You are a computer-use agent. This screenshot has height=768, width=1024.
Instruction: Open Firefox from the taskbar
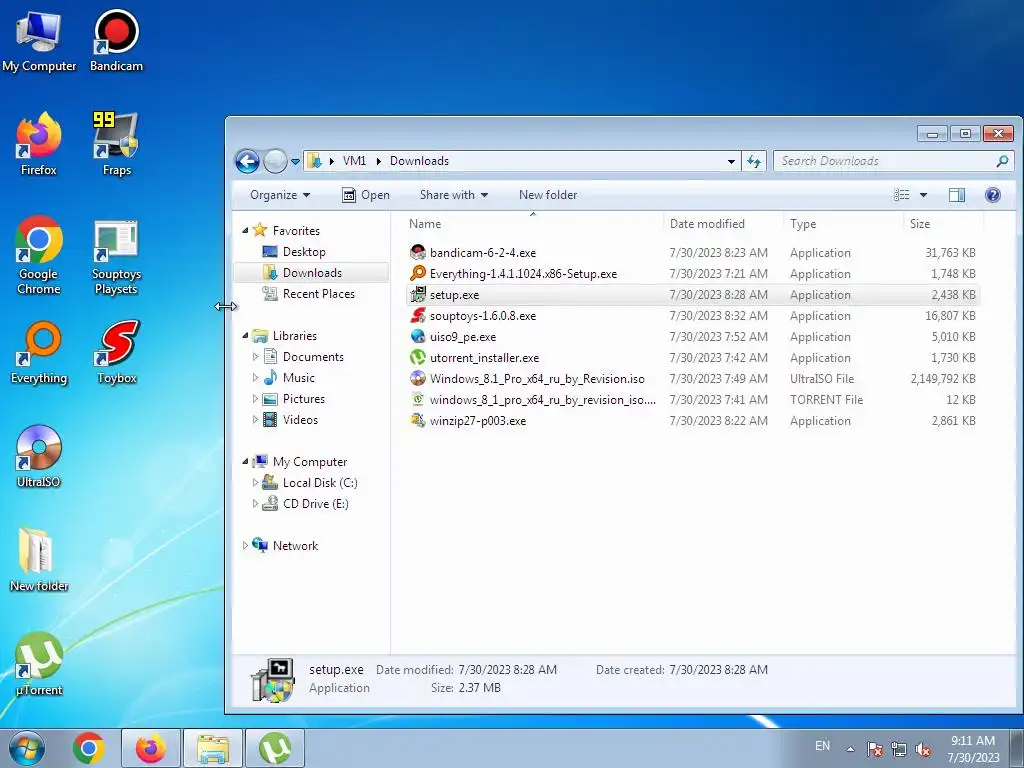click(151, 748)
